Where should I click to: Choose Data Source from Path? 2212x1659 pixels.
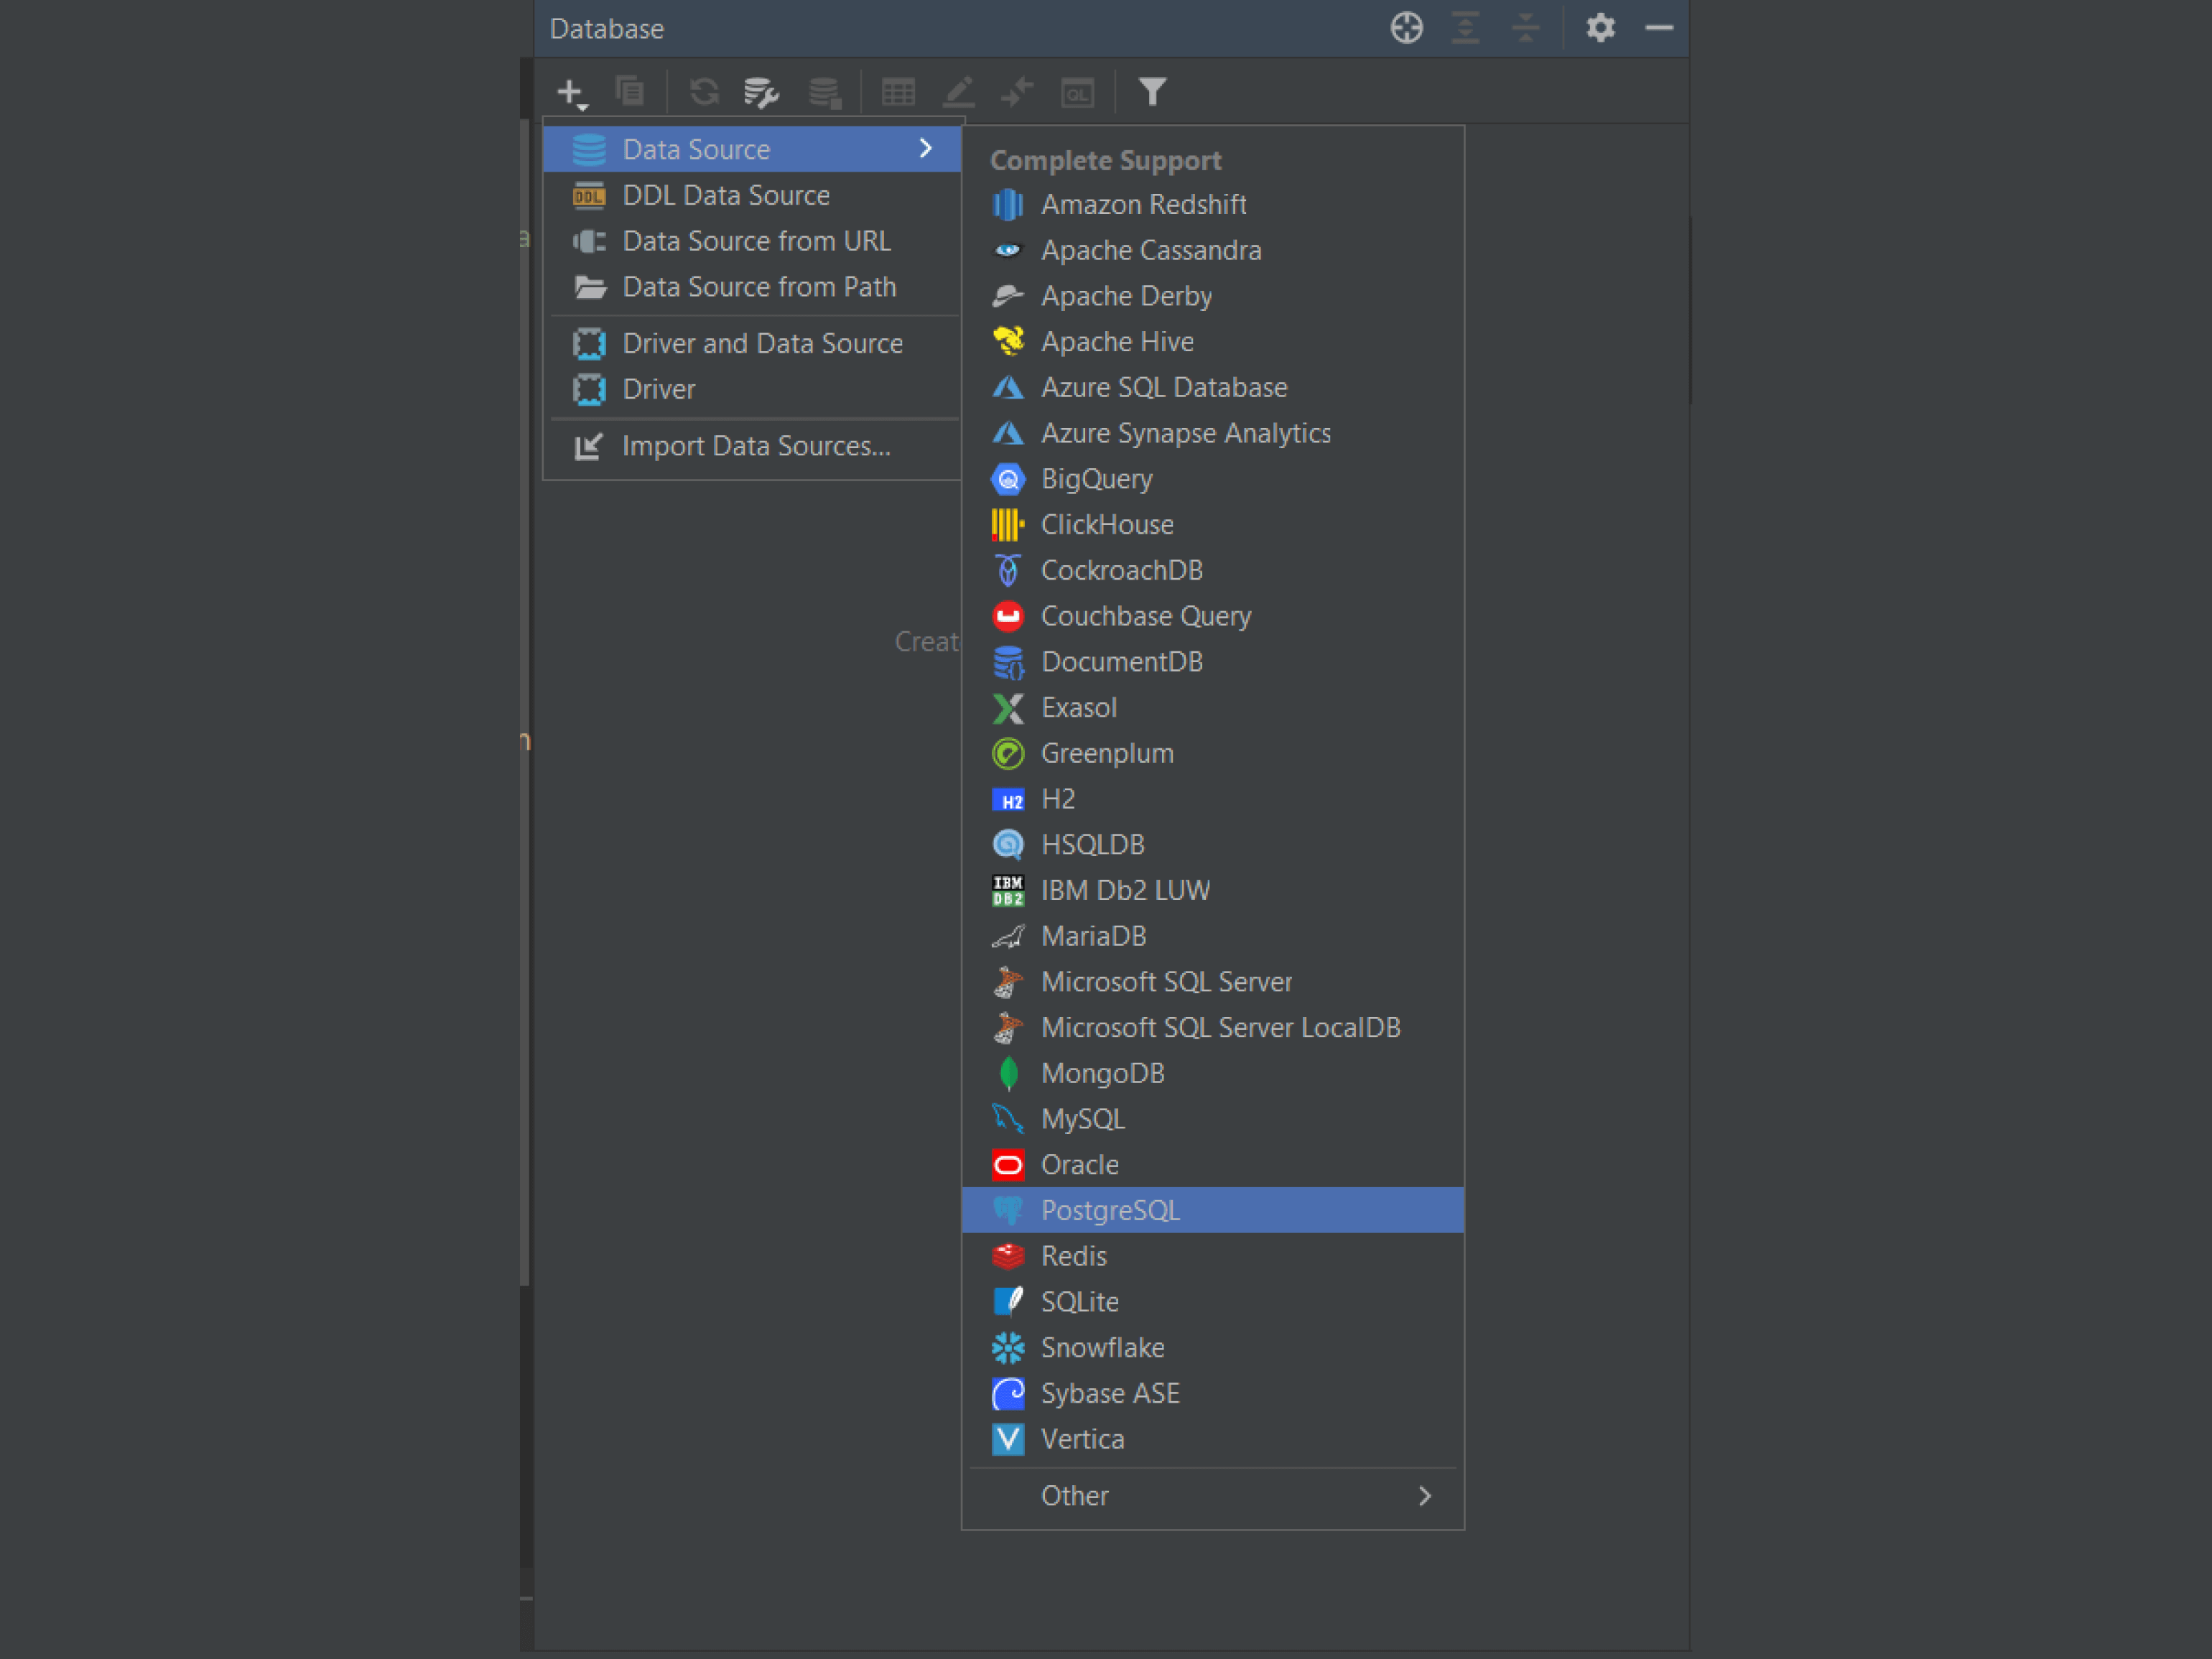pyautogui.click(x=752, y=287)
